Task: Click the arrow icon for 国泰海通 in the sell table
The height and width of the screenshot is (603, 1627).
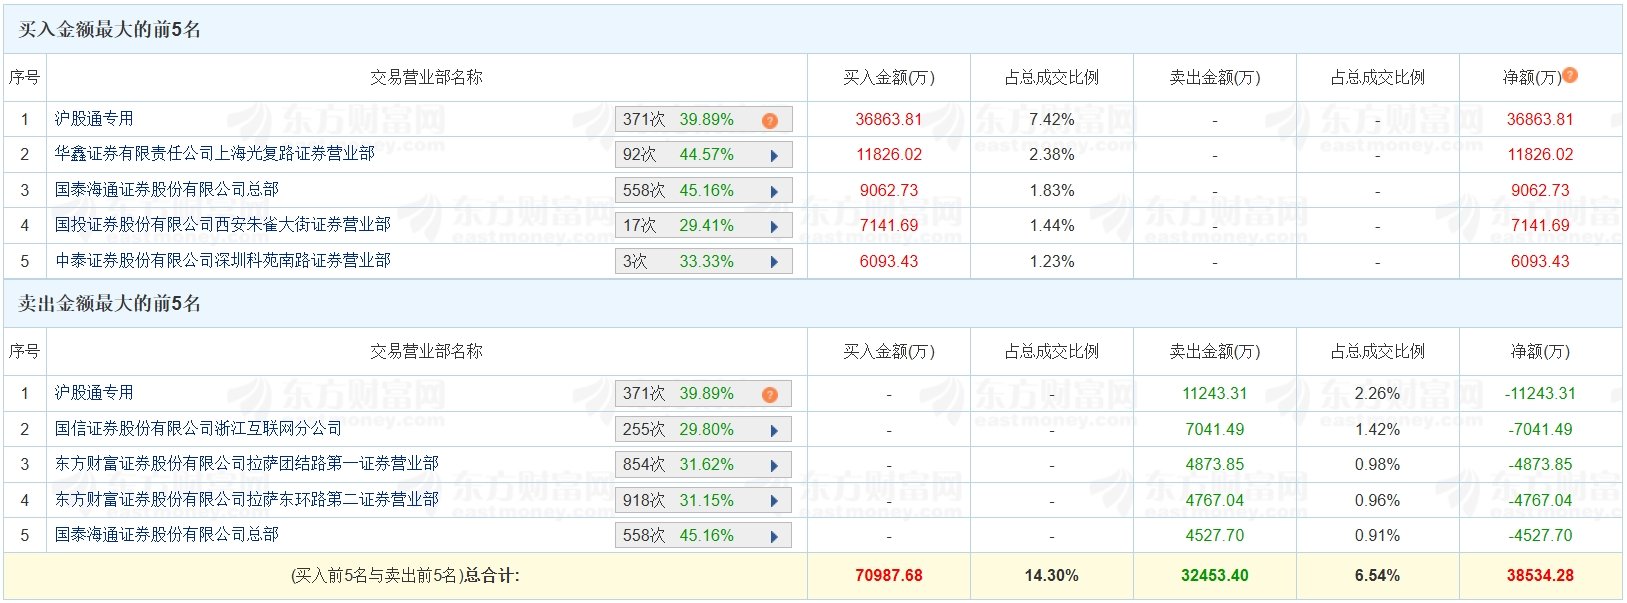Action: (x=774, y=536)
